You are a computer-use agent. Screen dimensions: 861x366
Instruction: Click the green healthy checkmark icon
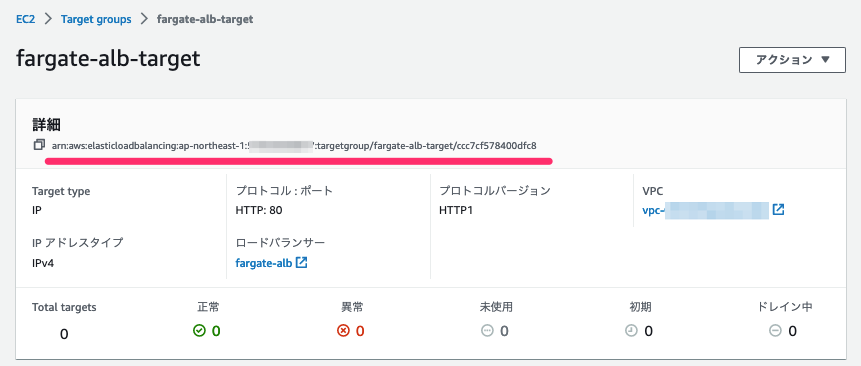pos(199,330)
